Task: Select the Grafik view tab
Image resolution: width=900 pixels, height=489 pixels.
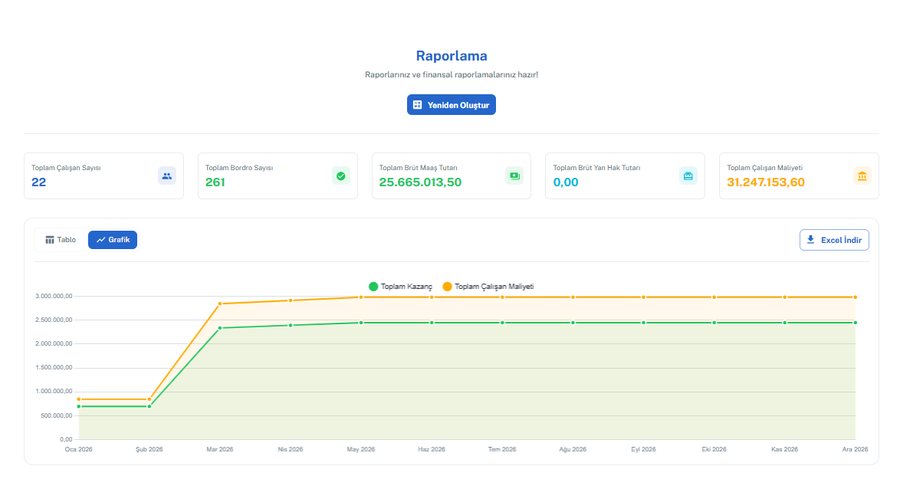Action: [x=112, y=240]
